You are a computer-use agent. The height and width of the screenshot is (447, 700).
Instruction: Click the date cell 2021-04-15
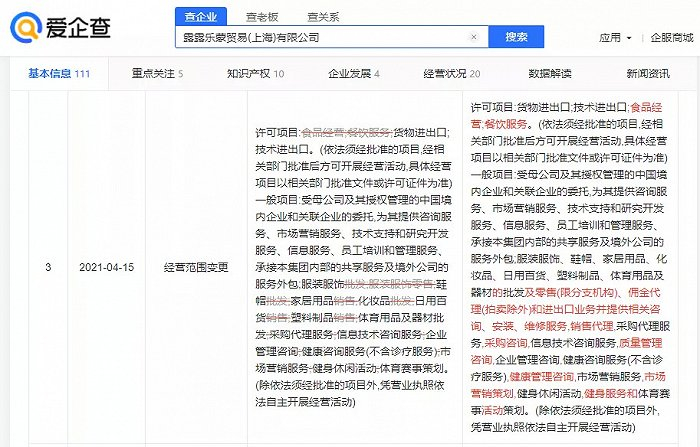107,267
